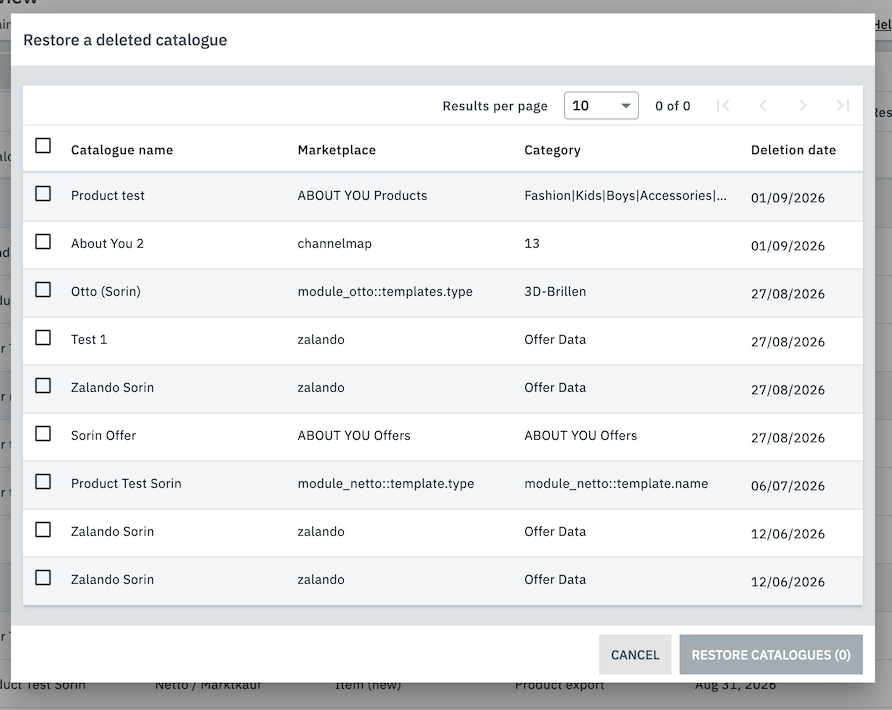This screenshot has width=892, height=710.
Task: Jump to the last results page
Action: point(843,105)
